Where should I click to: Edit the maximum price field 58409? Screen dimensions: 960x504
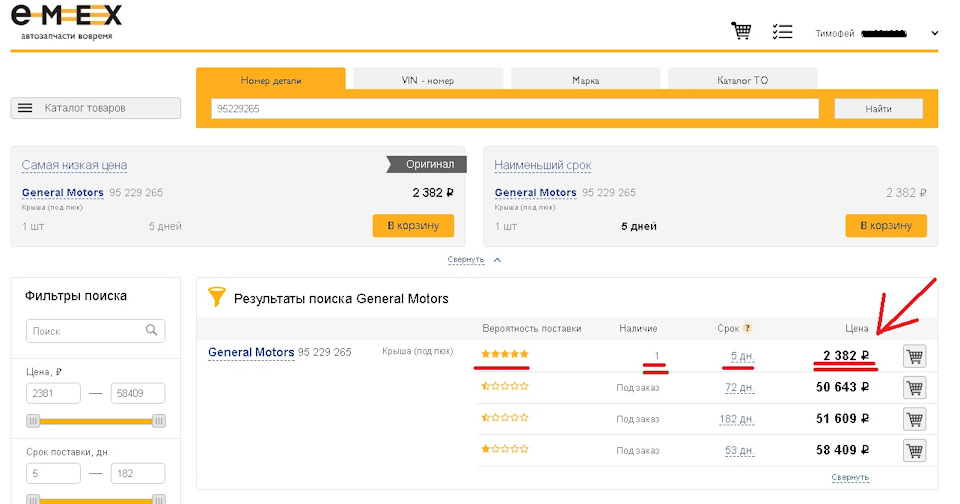pos(138,393)
